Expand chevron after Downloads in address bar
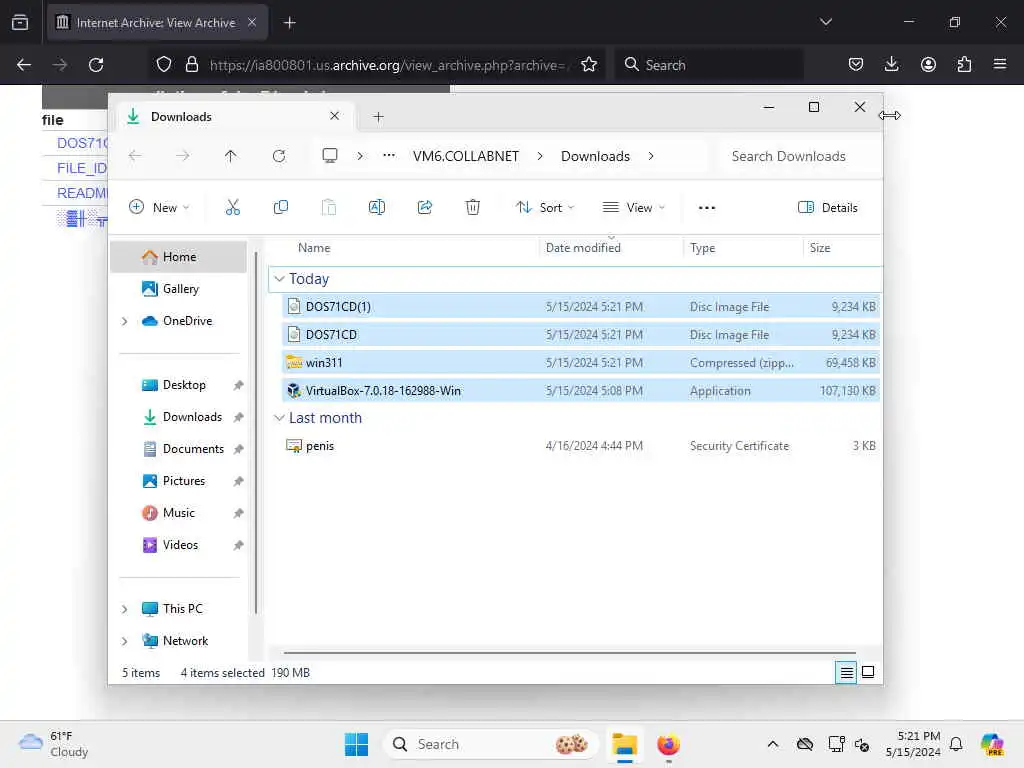 coord(650,156)
